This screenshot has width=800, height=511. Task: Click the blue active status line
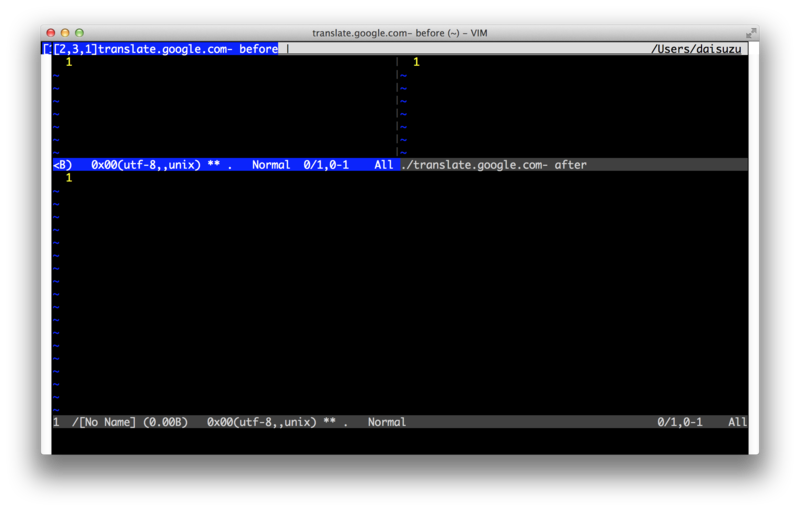tap(224, 165)
